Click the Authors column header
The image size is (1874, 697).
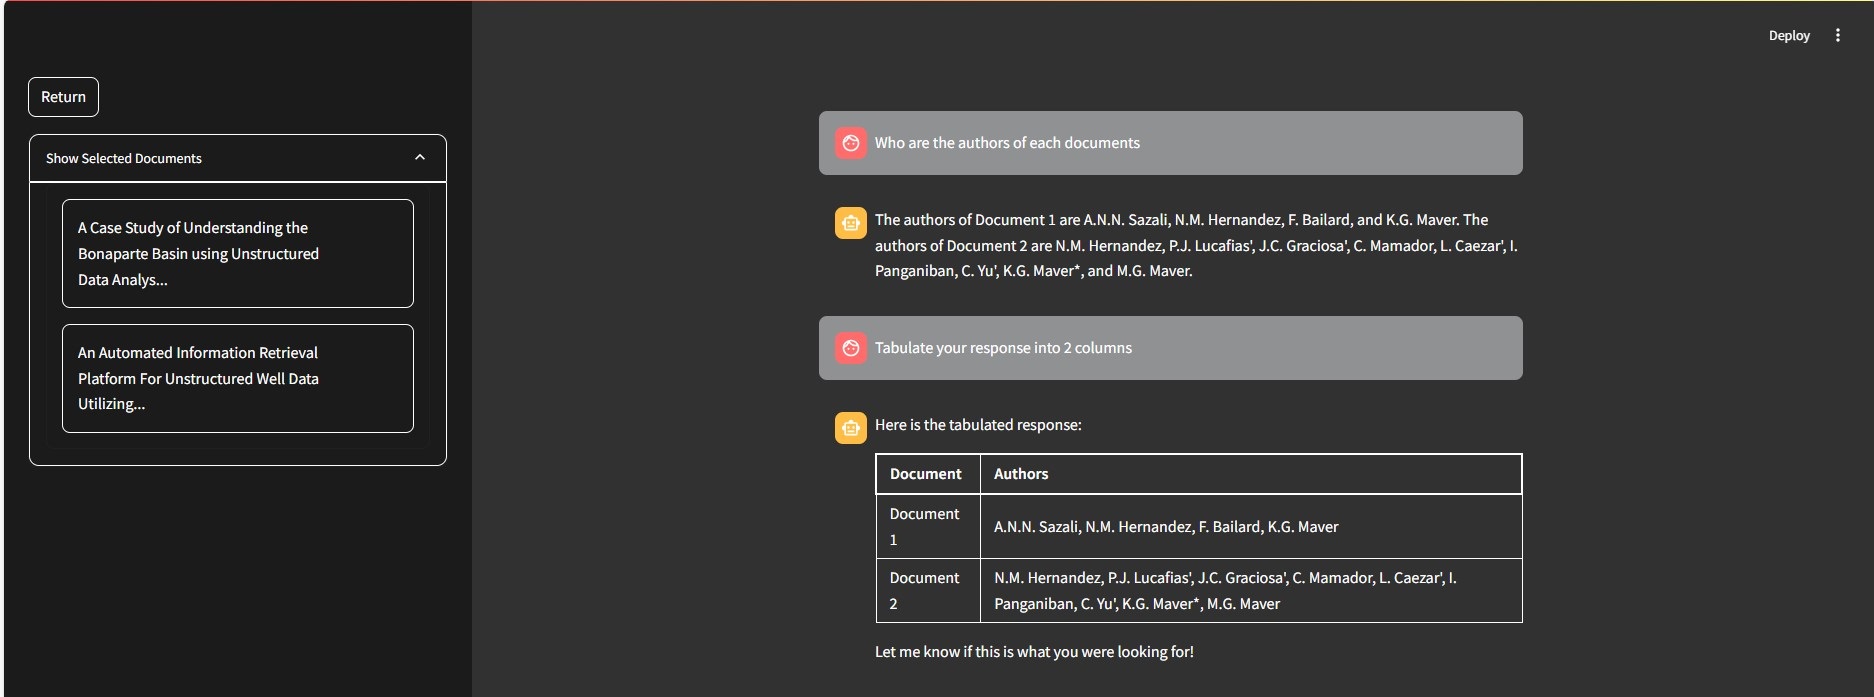coord(1021,474)
